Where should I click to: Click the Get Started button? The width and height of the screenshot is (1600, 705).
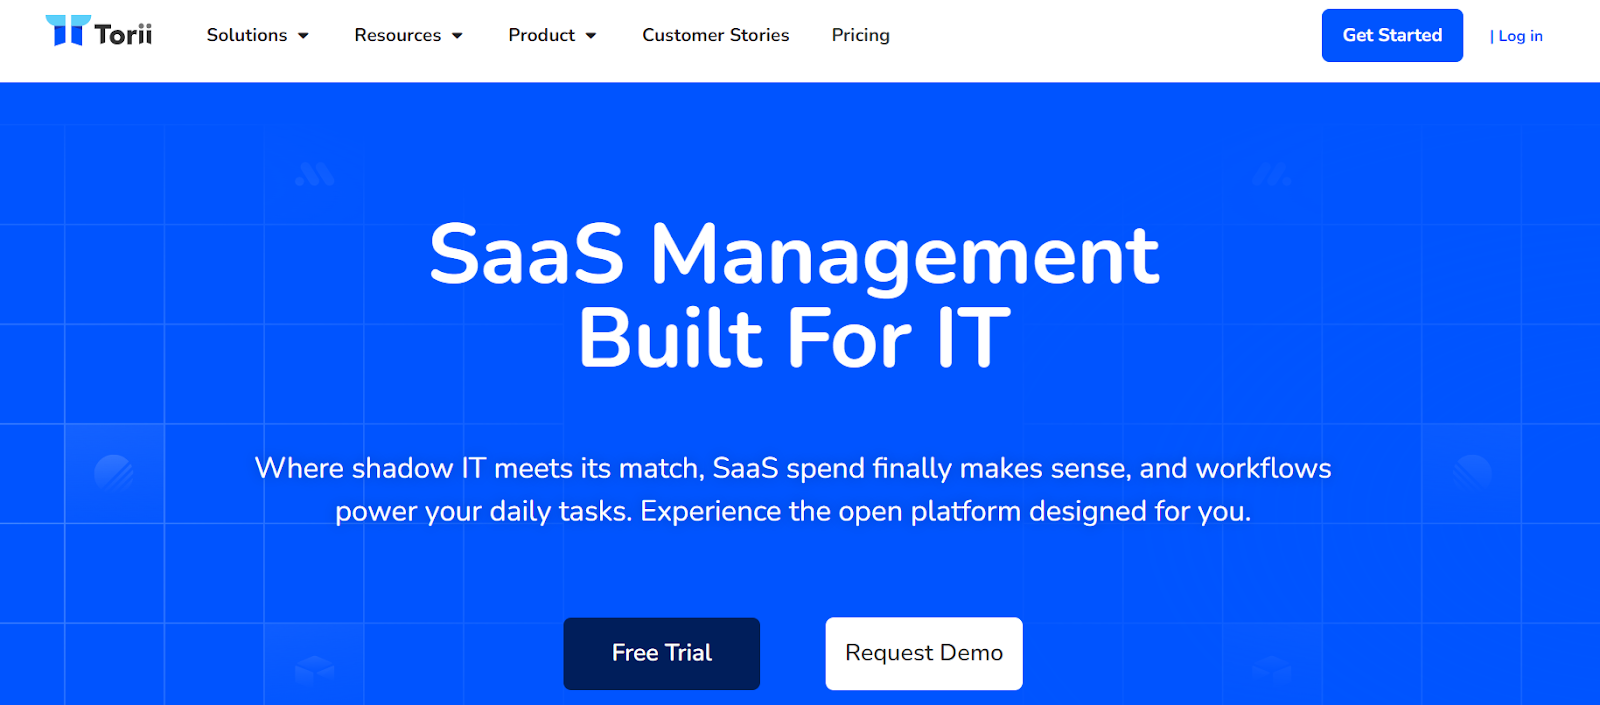(x=1391, y=35)
